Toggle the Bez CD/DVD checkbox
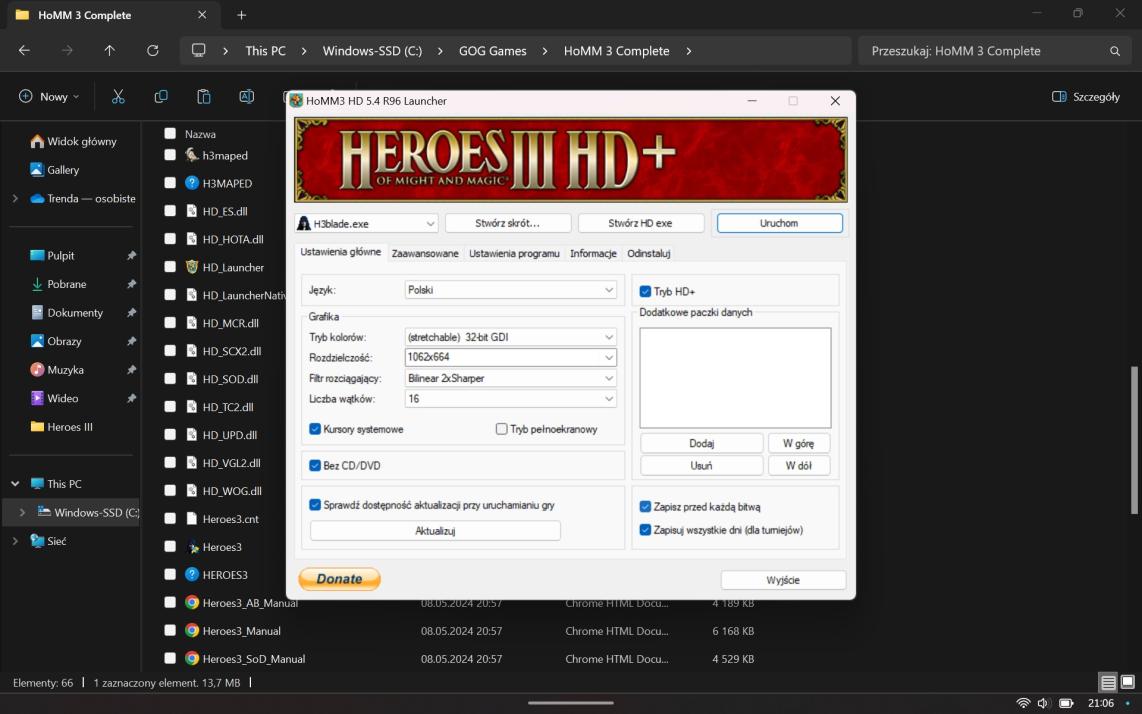Viewport: 1142px width, 714px height. point(316,466)
